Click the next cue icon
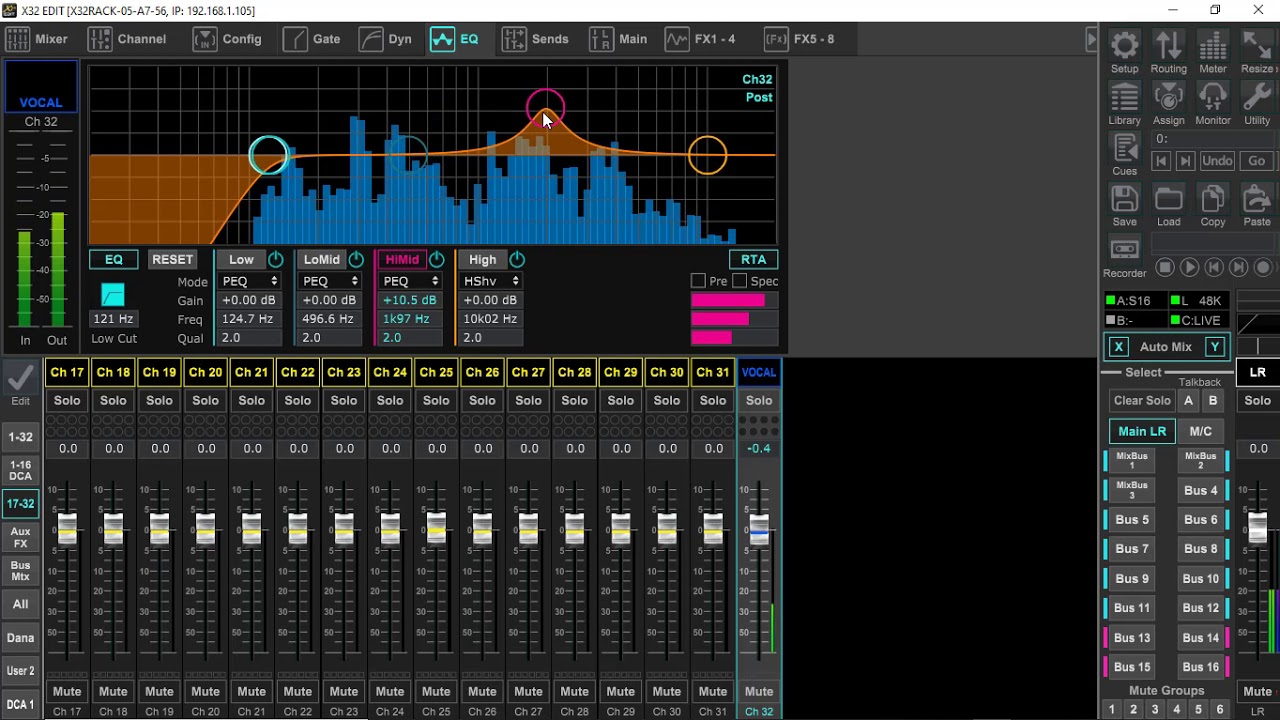This screenshot has height=720, width=1280. click(1185, 161)
